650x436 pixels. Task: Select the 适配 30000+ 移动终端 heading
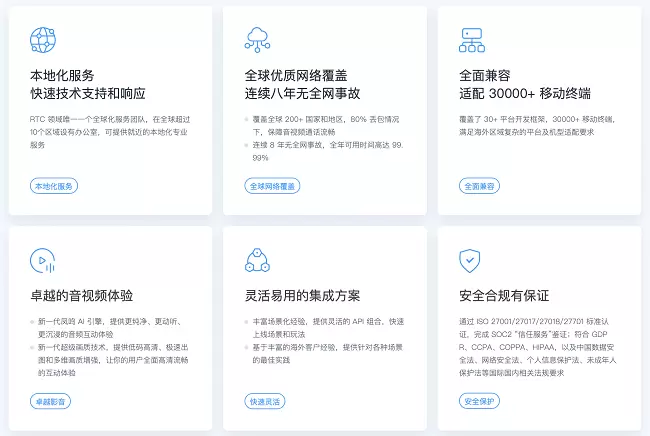[524, 93]
